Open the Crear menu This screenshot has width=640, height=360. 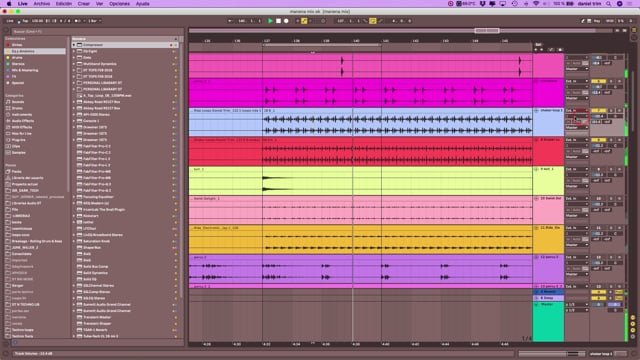point(84,4)
